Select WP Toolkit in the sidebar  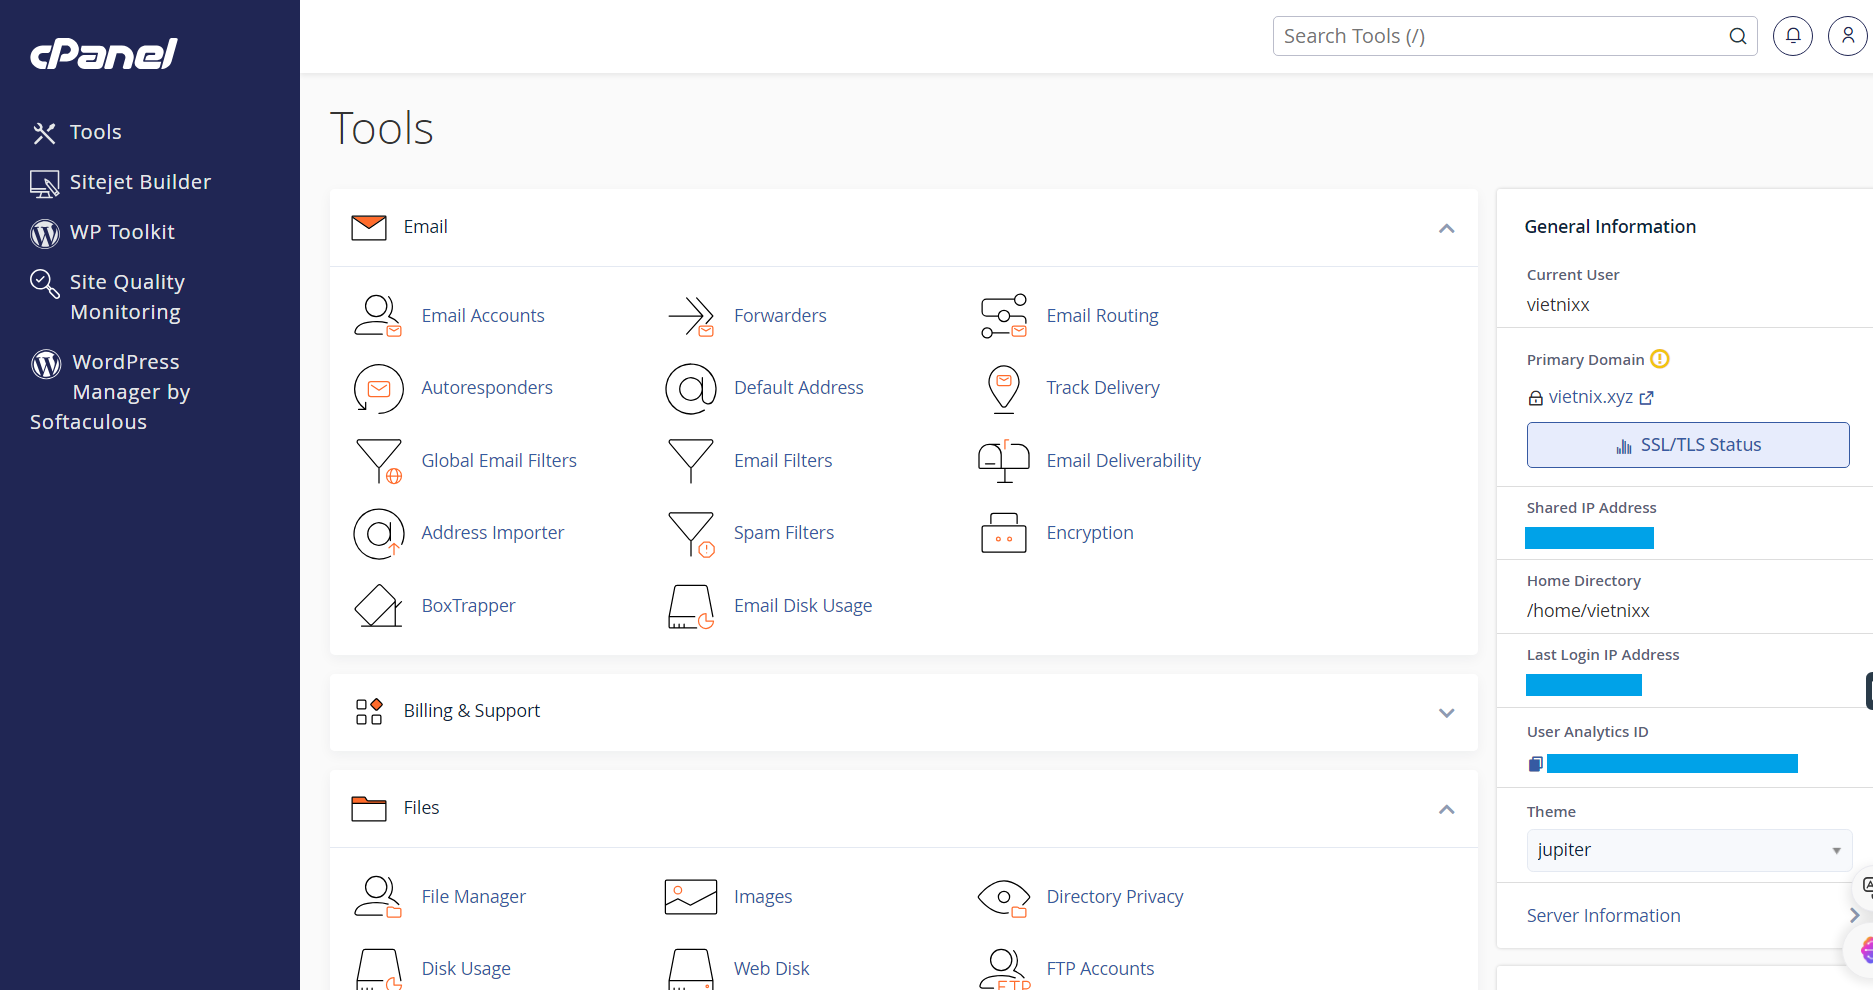pyautogui.click(x=122, y=232)
